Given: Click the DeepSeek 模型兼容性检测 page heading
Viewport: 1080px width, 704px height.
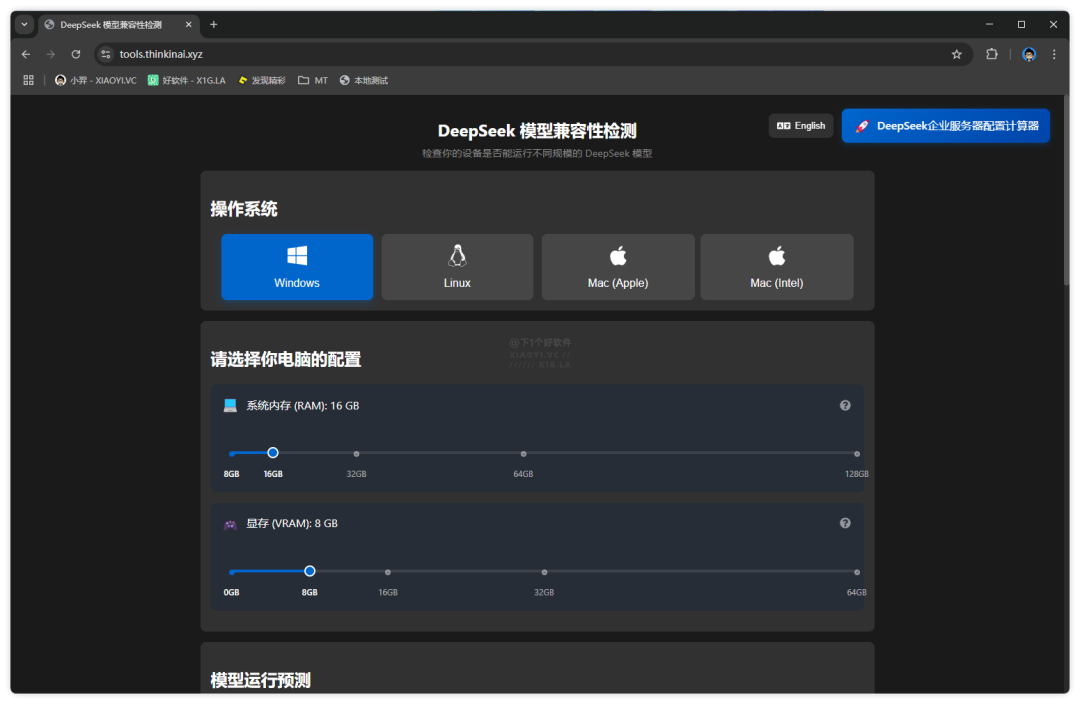Looking at the screenshot, I should tap(537, 131).
